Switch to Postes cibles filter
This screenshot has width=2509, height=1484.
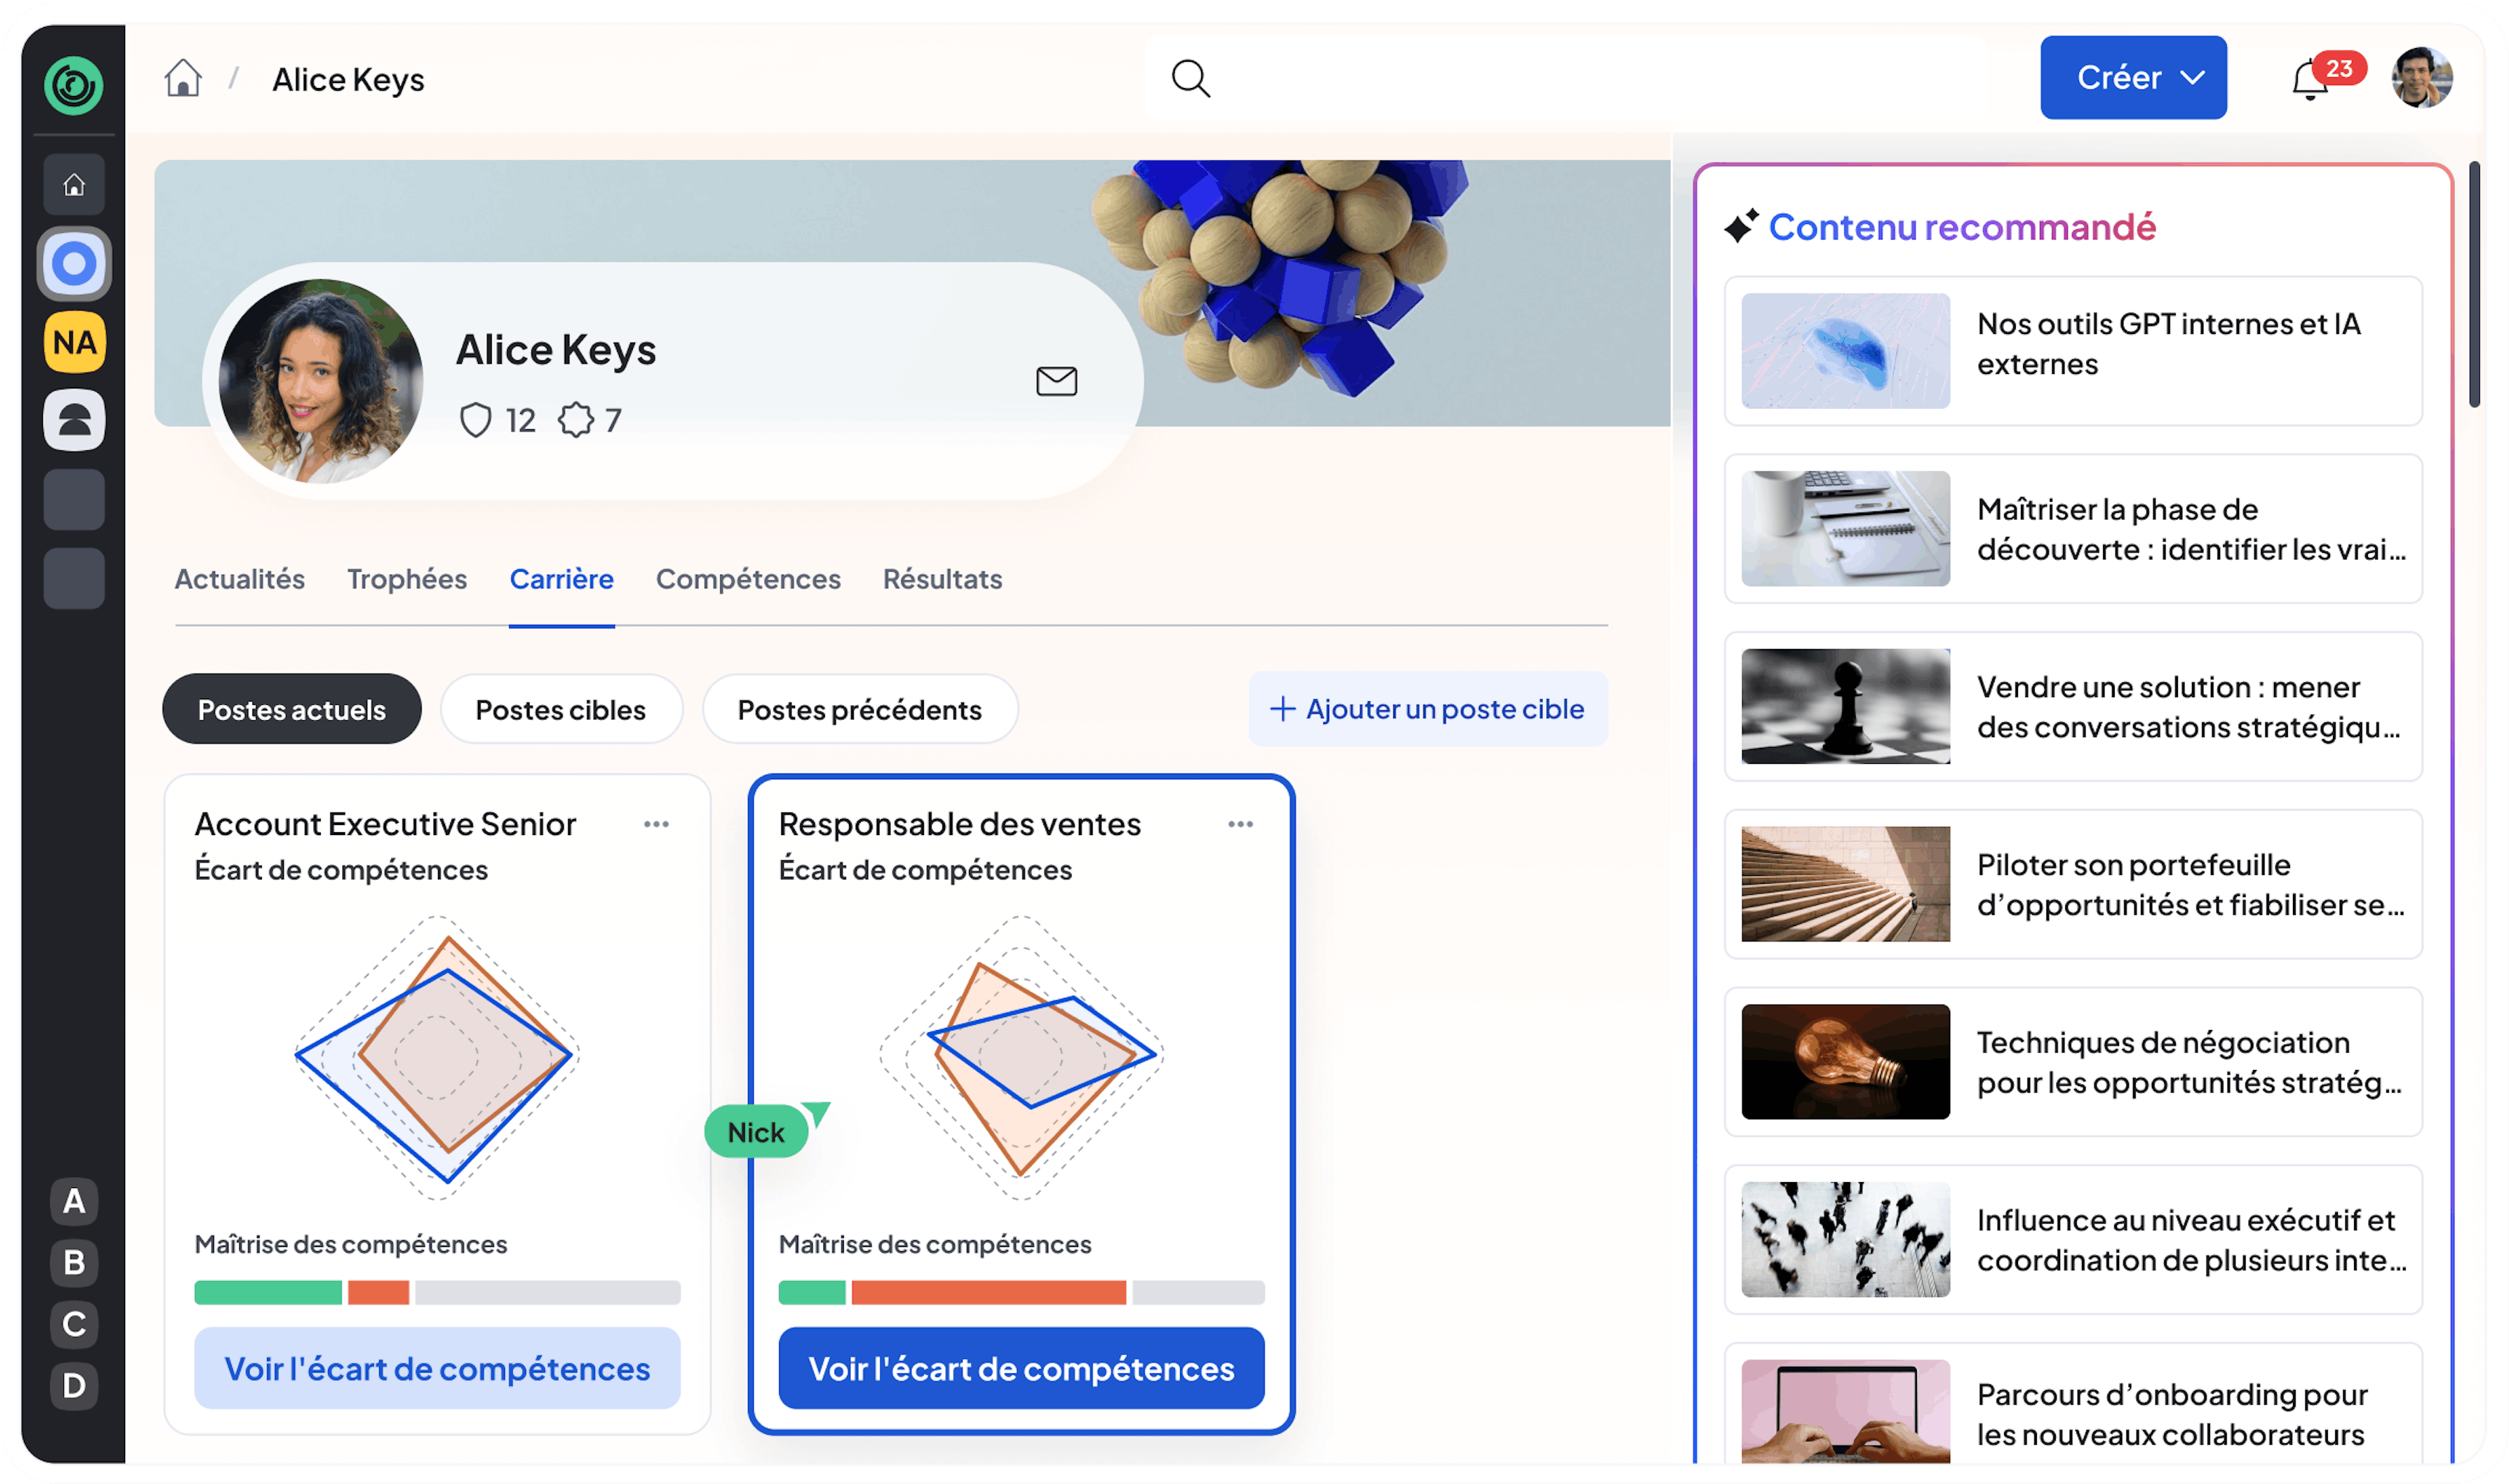[560, 709]
